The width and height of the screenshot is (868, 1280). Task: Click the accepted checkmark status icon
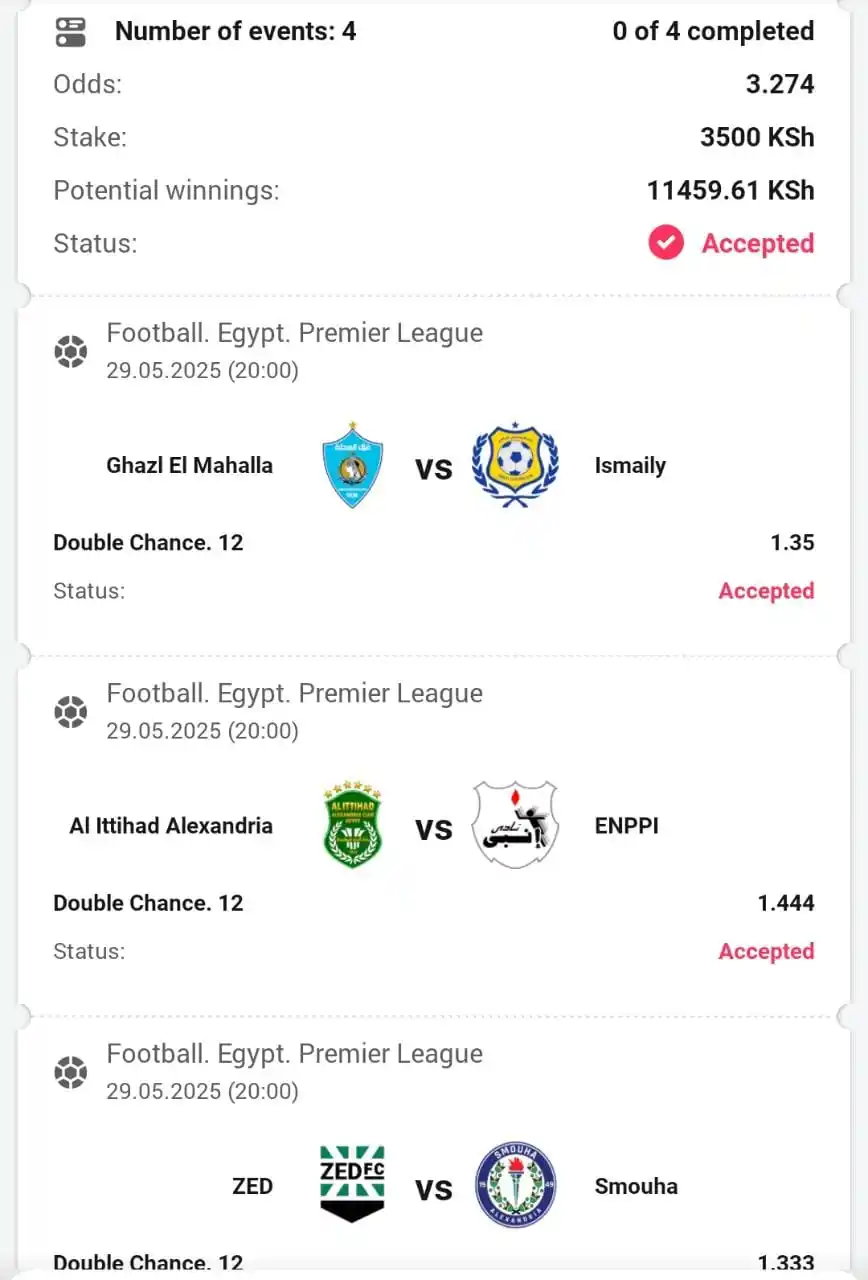[666, 243]
